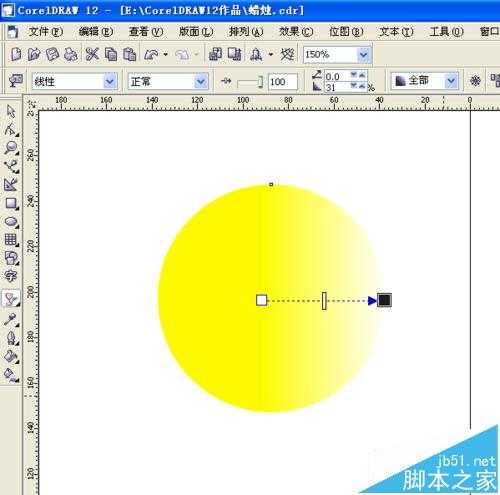Open the 全部 transparency target dropdown
Viewport: 500px width, 495px height.
[451, 81]
